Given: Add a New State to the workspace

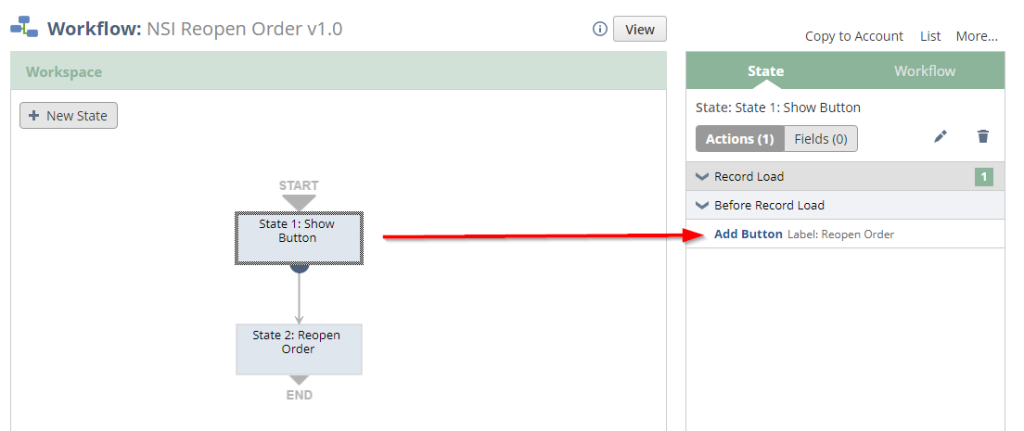Looking at the screenshot, I should (69, 116).
